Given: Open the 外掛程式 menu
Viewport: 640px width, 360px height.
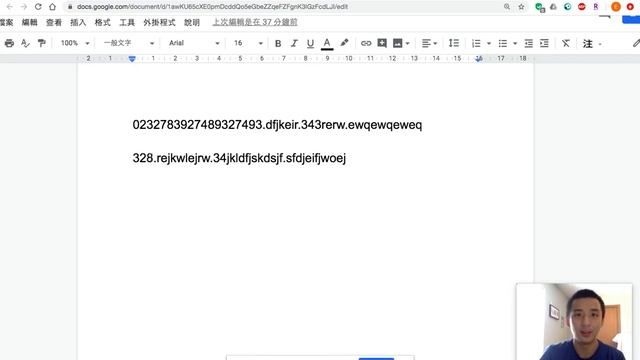Looking at the screenshot, I should 159,22.
